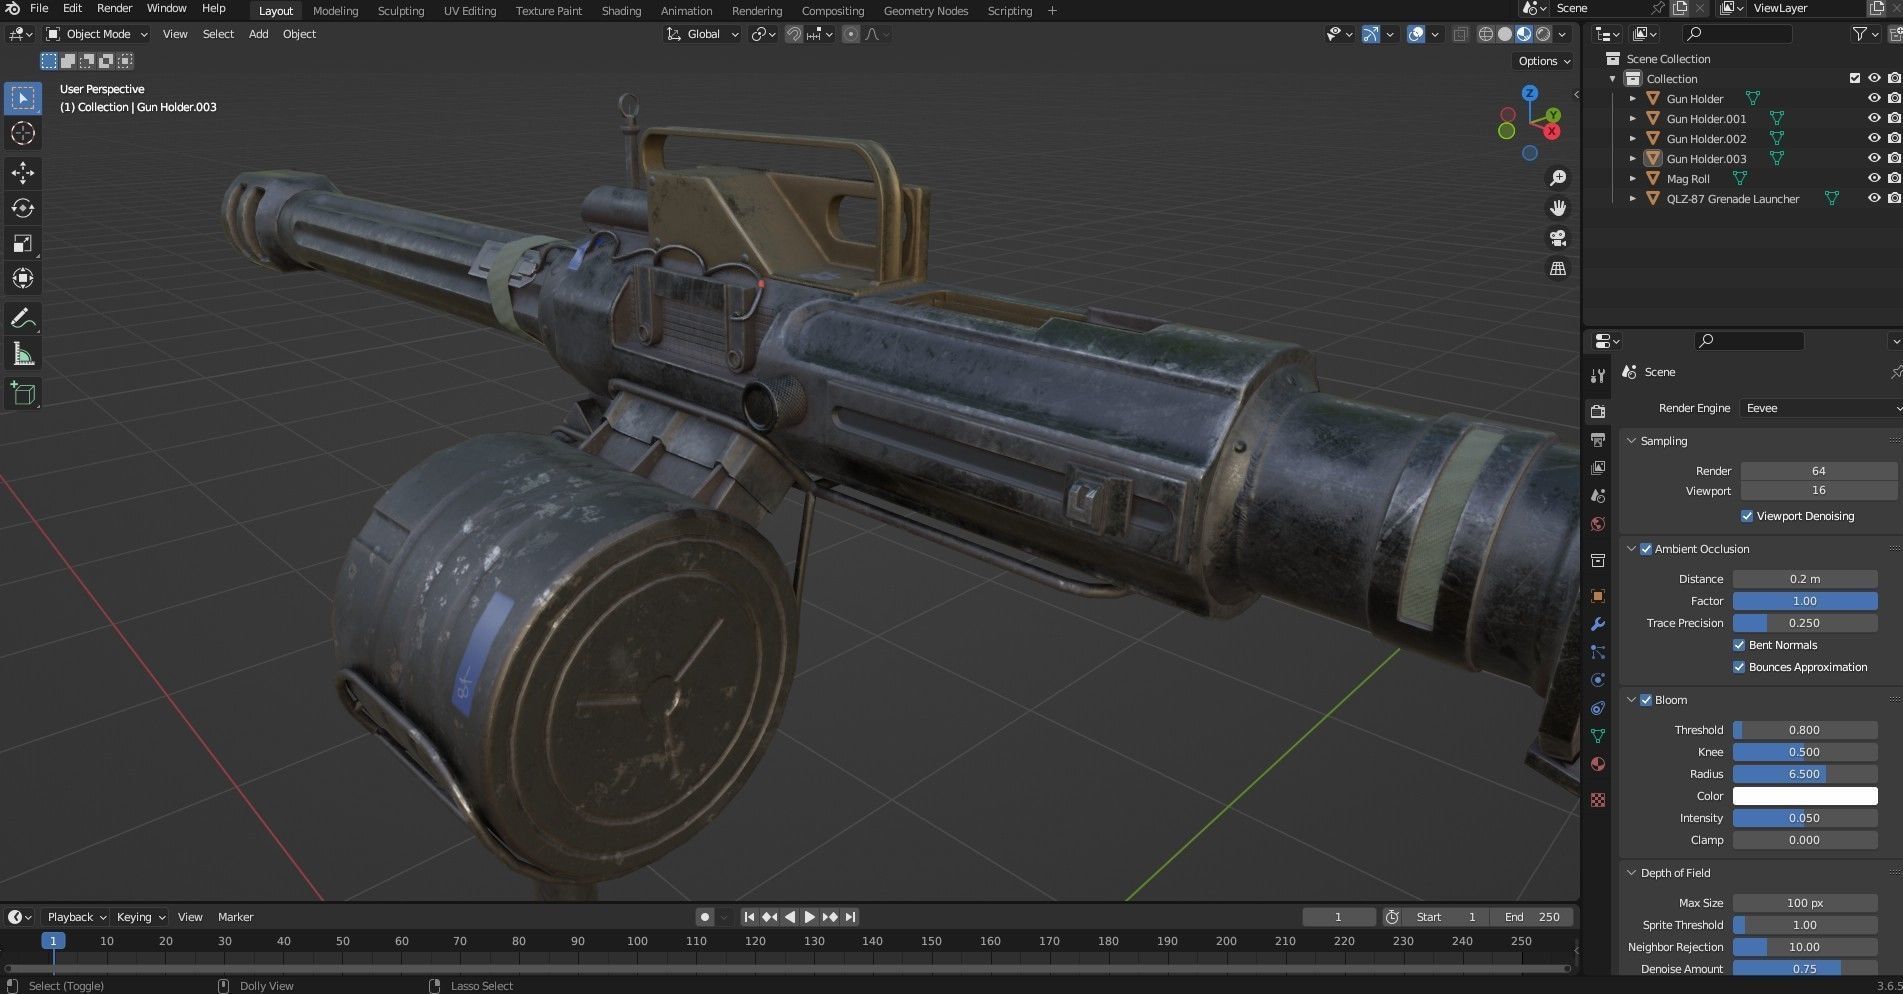This screenshot has width=1903, height=994.
Task: Open the Render Engine dropdown
Action: pos(1820,408)
